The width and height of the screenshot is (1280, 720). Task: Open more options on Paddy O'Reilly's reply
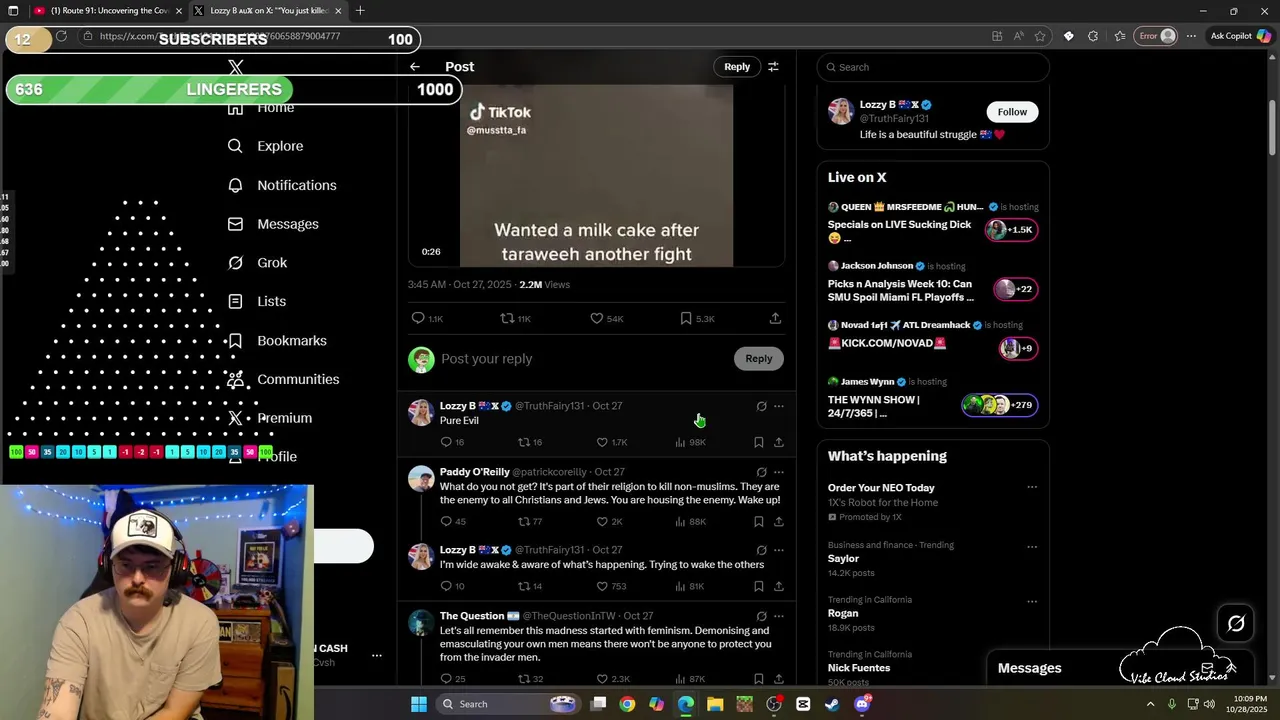point(779,472)
